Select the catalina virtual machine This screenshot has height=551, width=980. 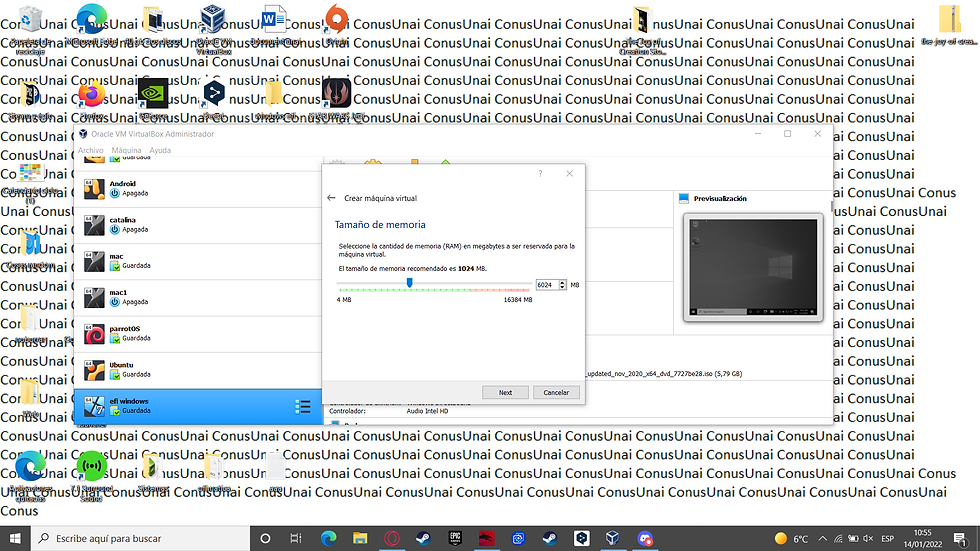coord(198,225)
